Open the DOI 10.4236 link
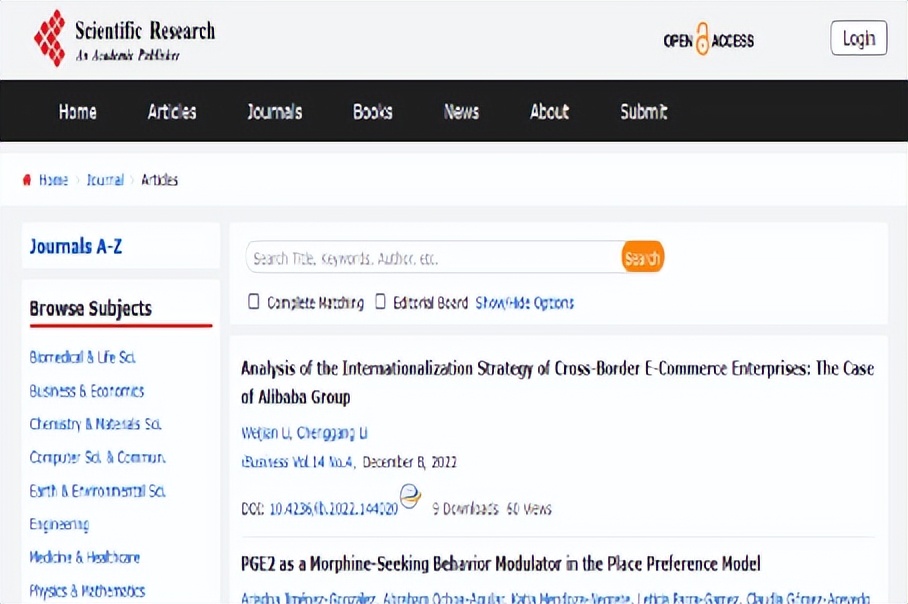The image size is (908, 604). point(334,509)
